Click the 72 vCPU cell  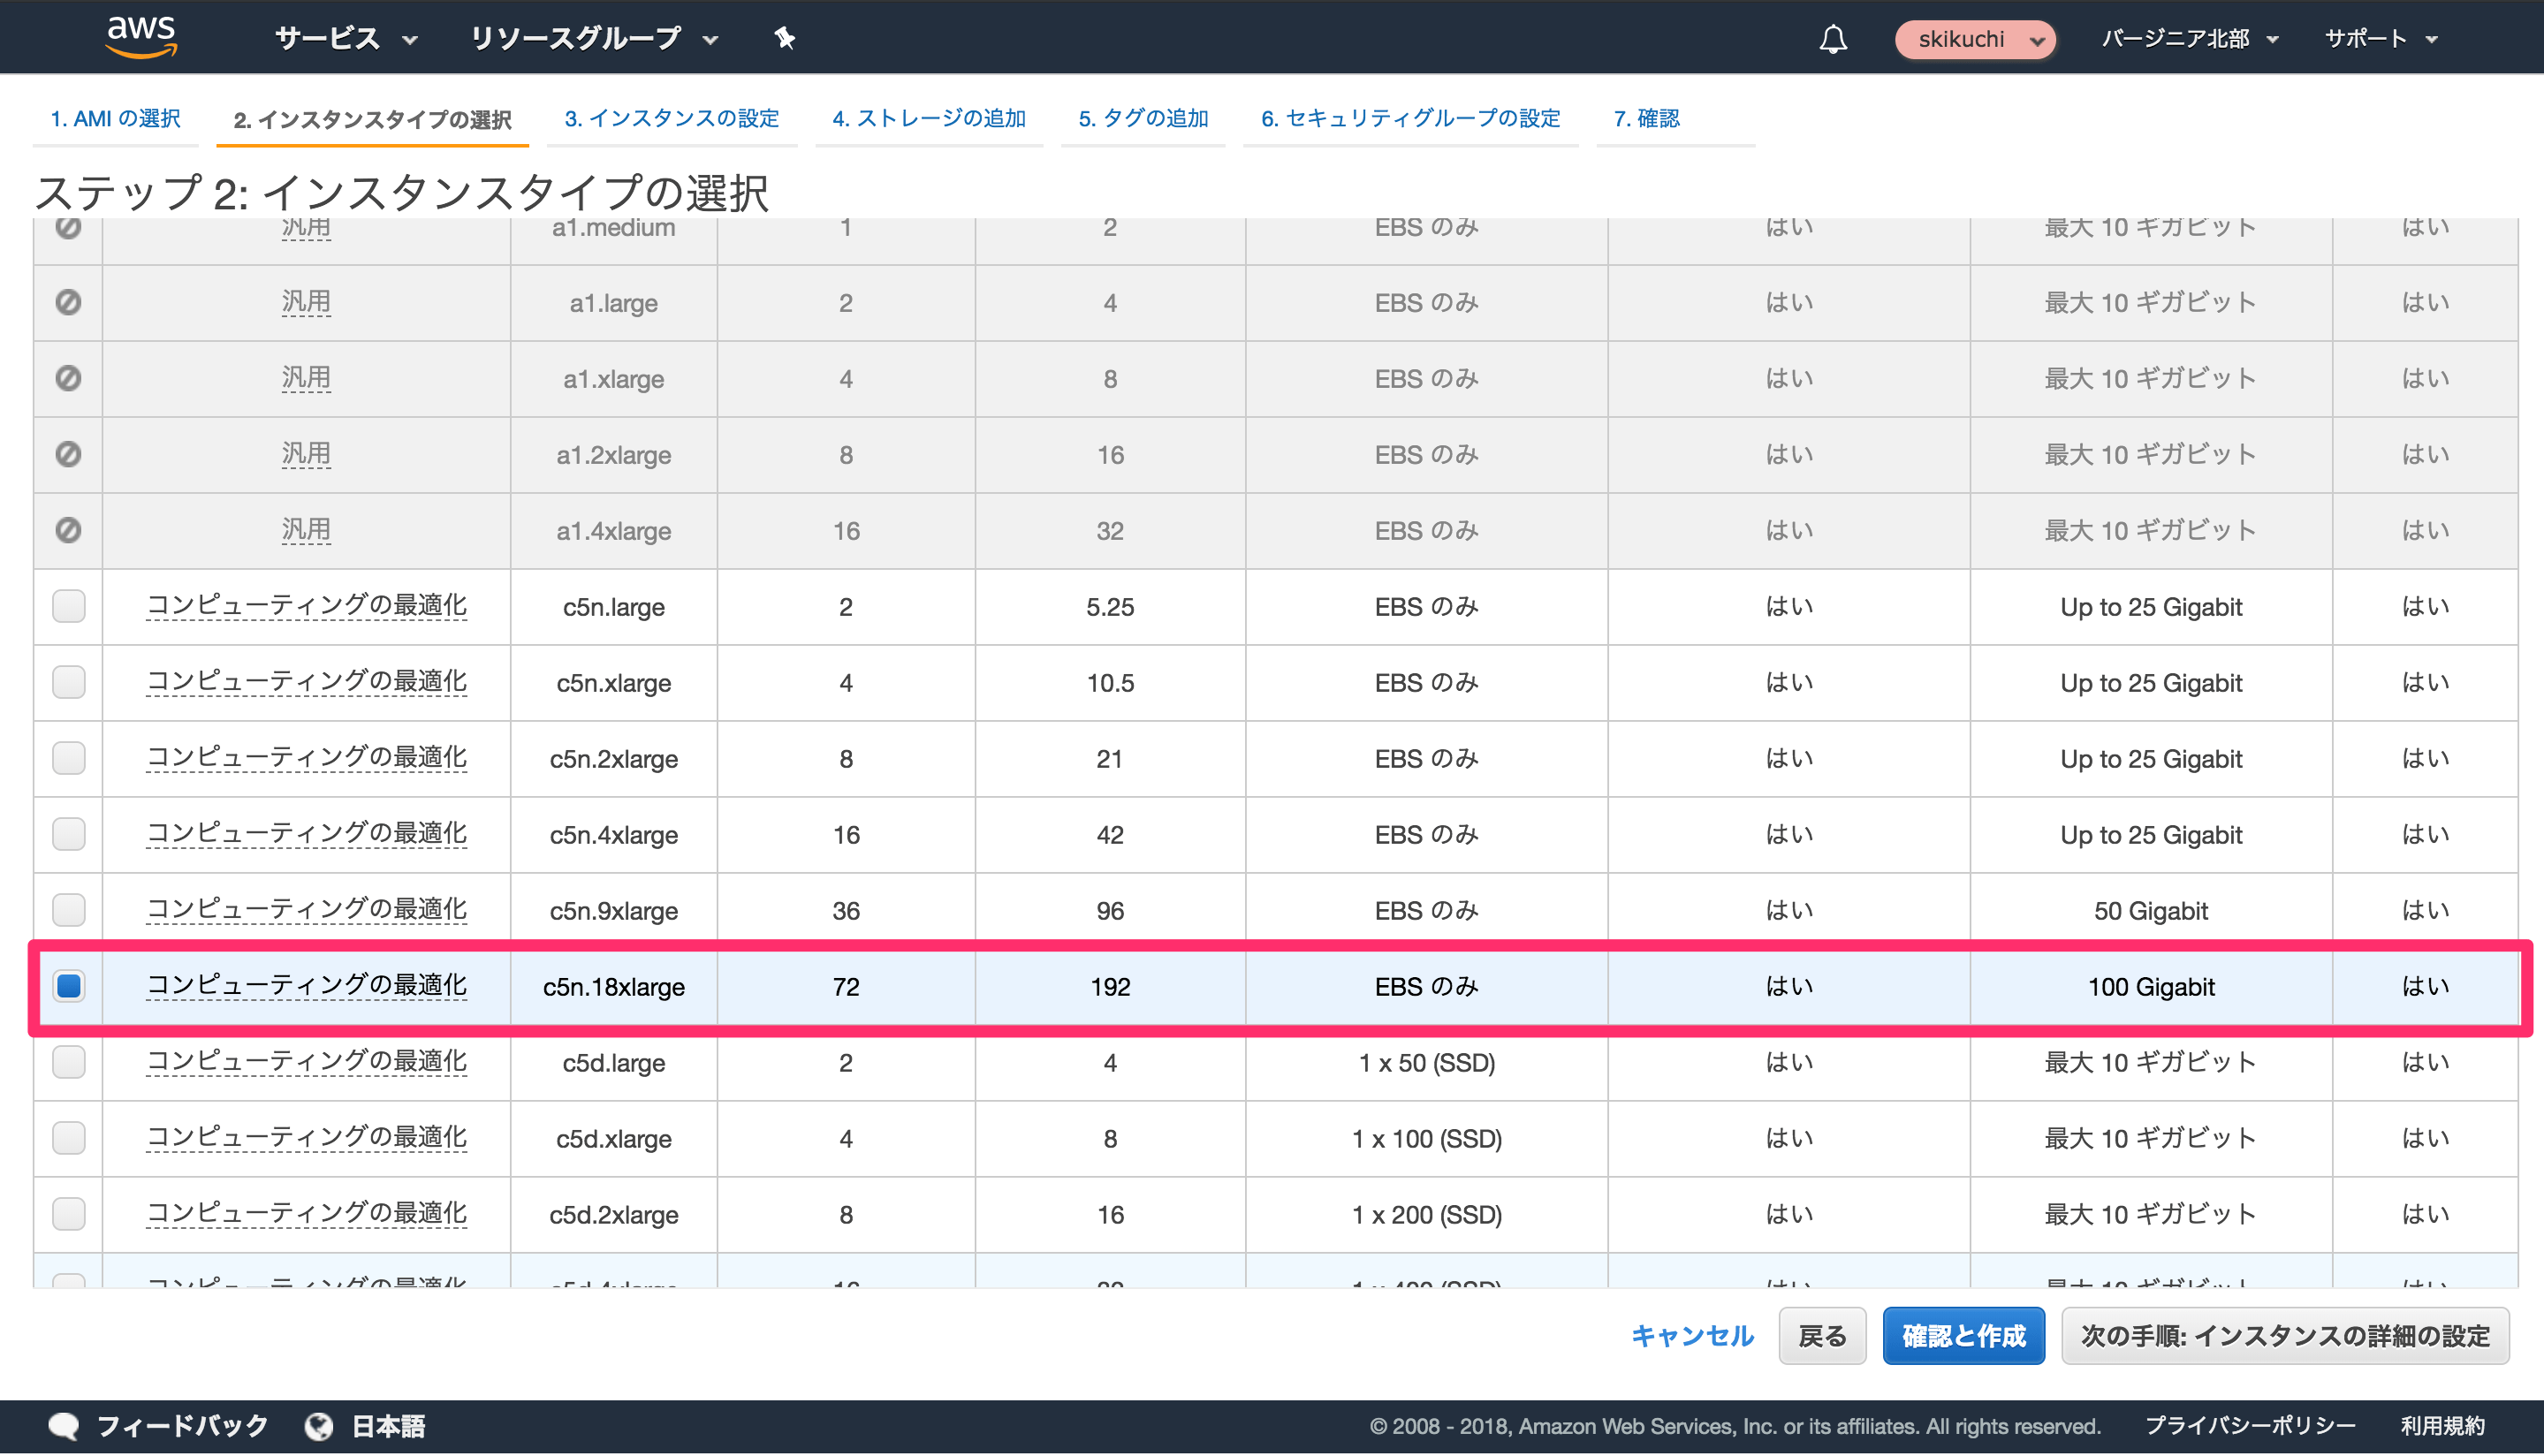tap(846, 987)
